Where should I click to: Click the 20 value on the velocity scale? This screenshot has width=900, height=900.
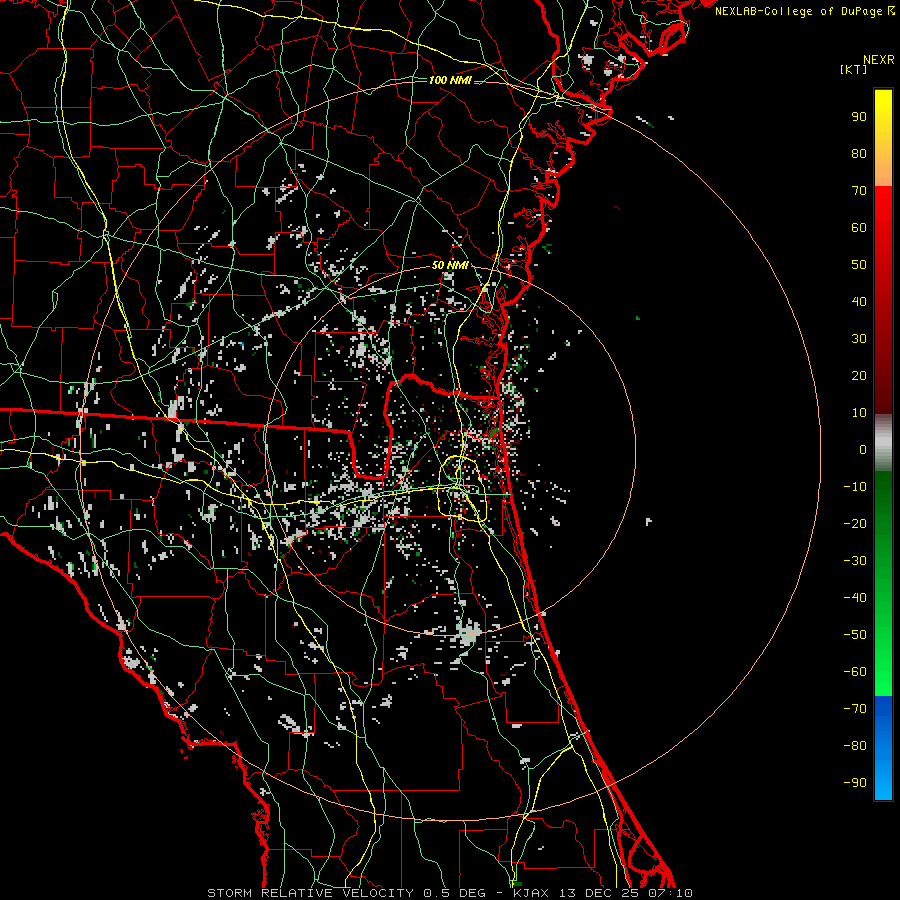click(x=859, y=375)
